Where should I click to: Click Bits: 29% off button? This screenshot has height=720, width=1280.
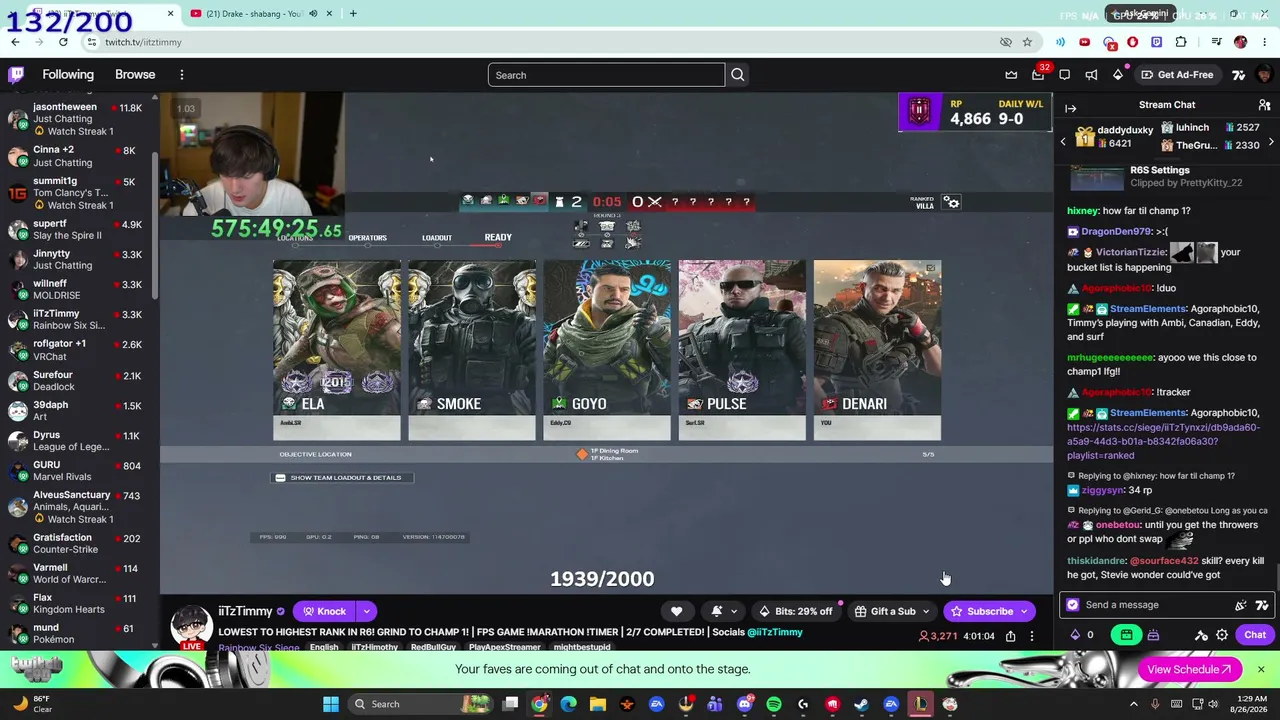795,611
